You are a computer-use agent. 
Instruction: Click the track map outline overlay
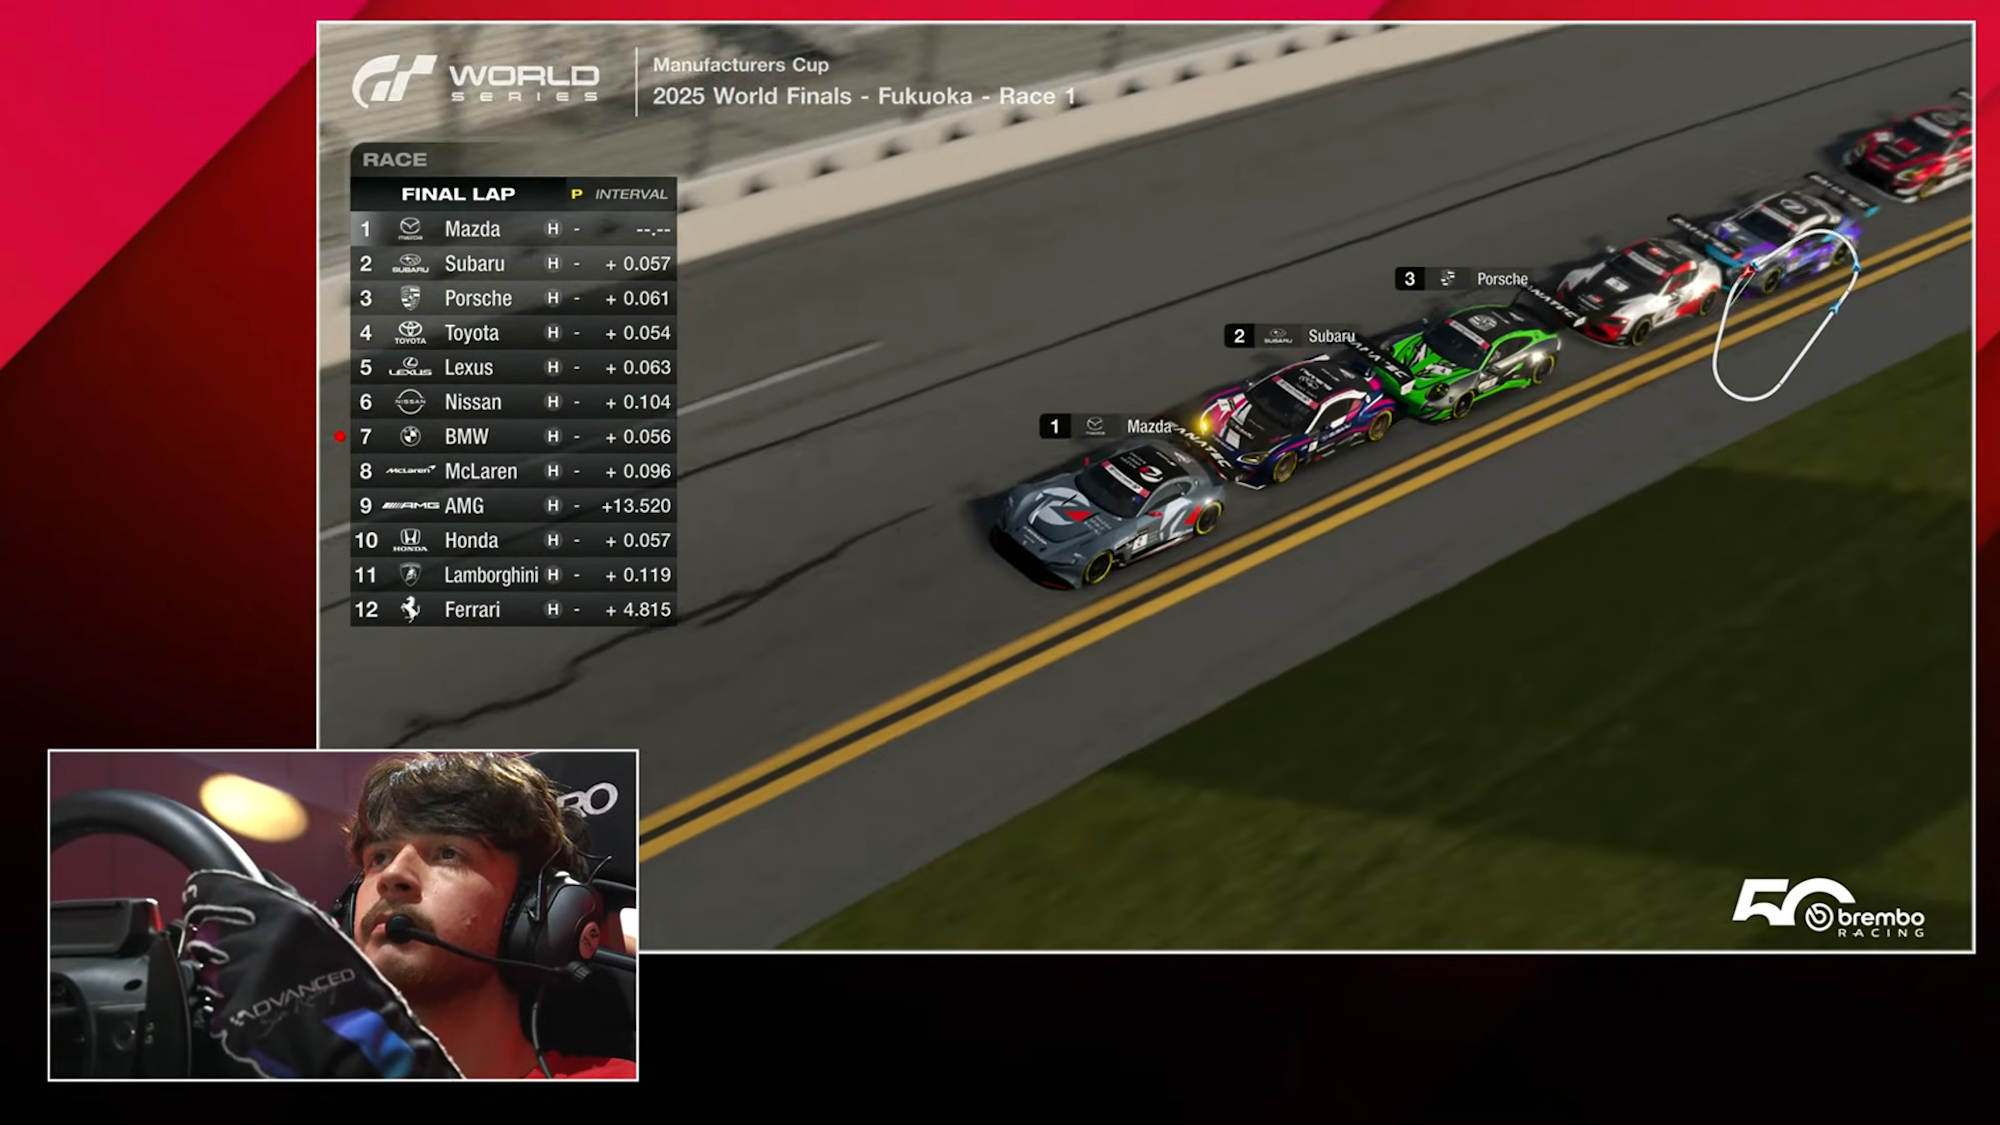click(1785, 315)
